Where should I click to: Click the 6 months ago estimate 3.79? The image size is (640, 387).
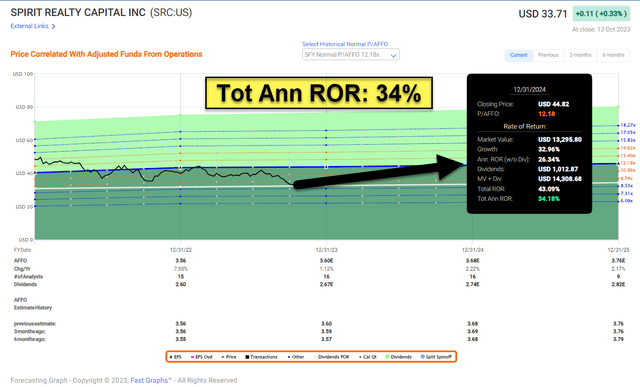pos(618,339)
